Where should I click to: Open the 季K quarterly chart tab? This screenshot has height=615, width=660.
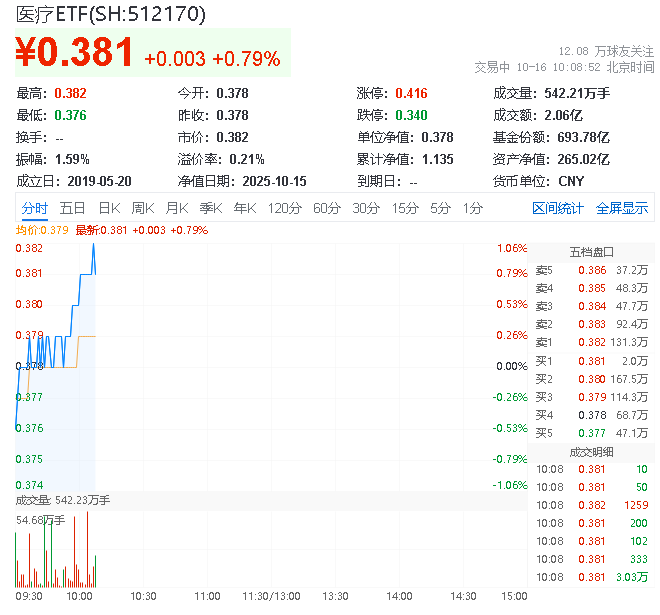pos(210,208)
